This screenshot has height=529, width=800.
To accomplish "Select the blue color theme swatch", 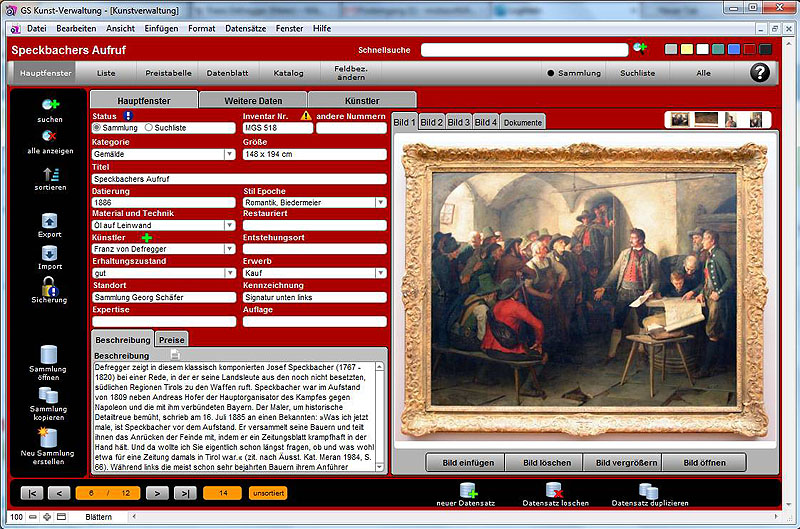I will click(x=734, y=49).
